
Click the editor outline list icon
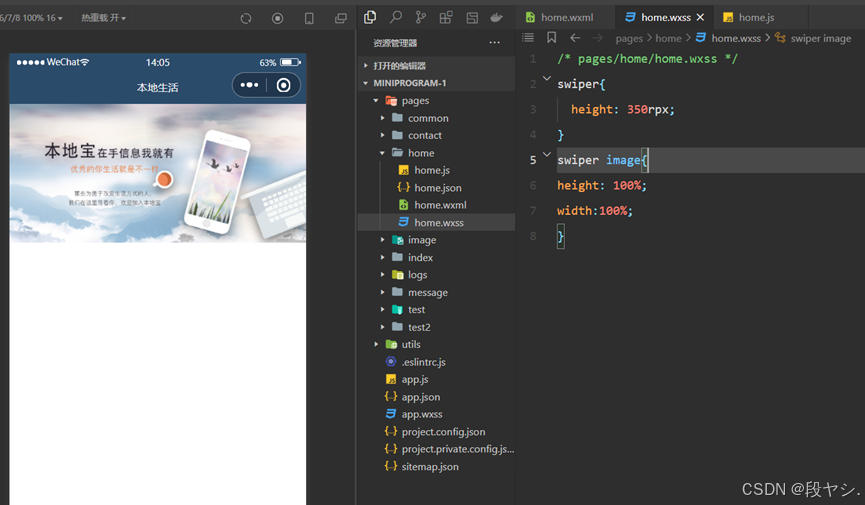tap(528, 38)
